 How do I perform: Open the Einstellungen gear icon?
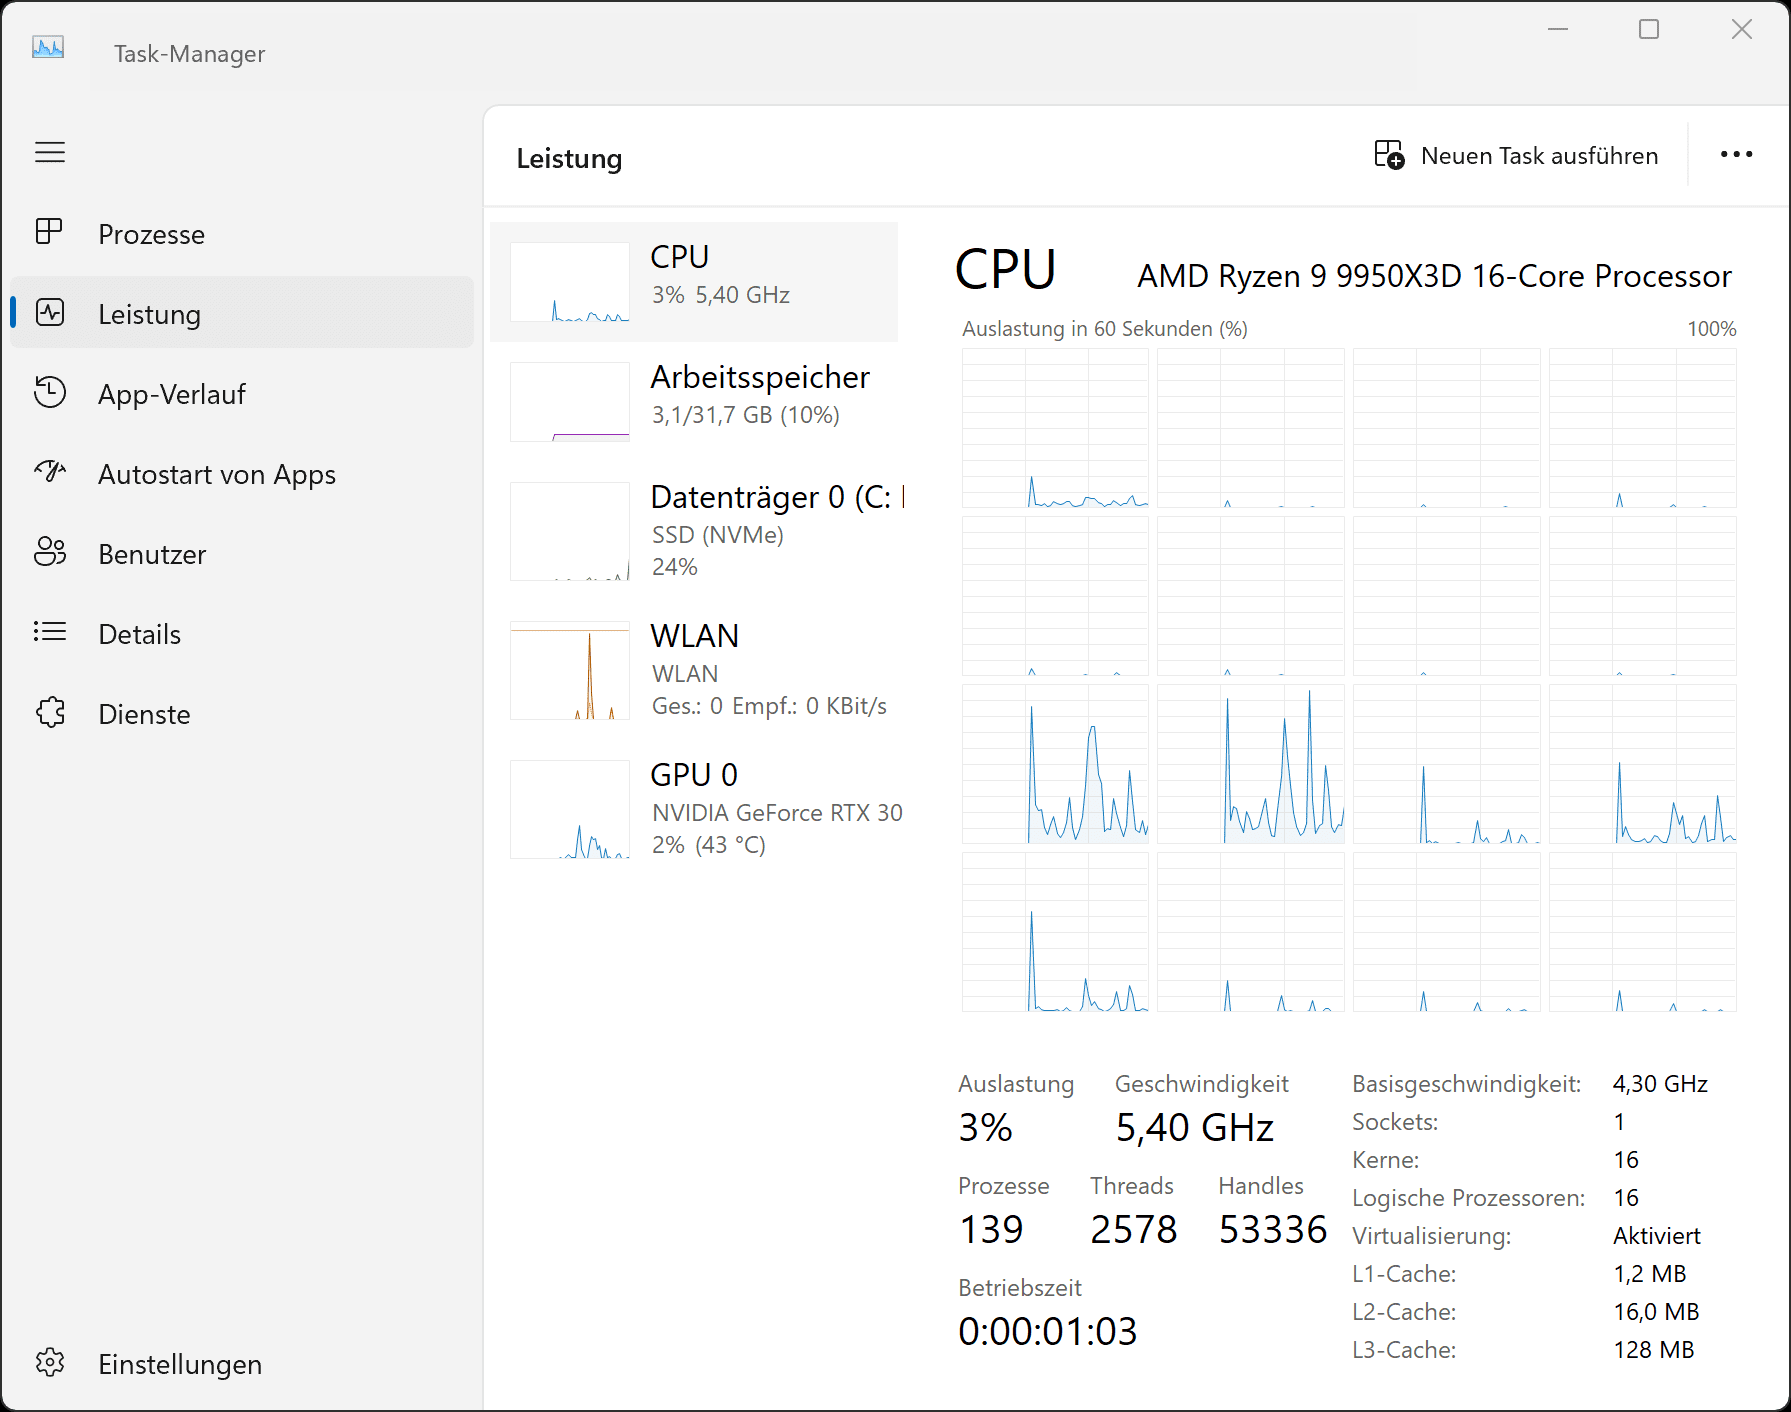50,1363
